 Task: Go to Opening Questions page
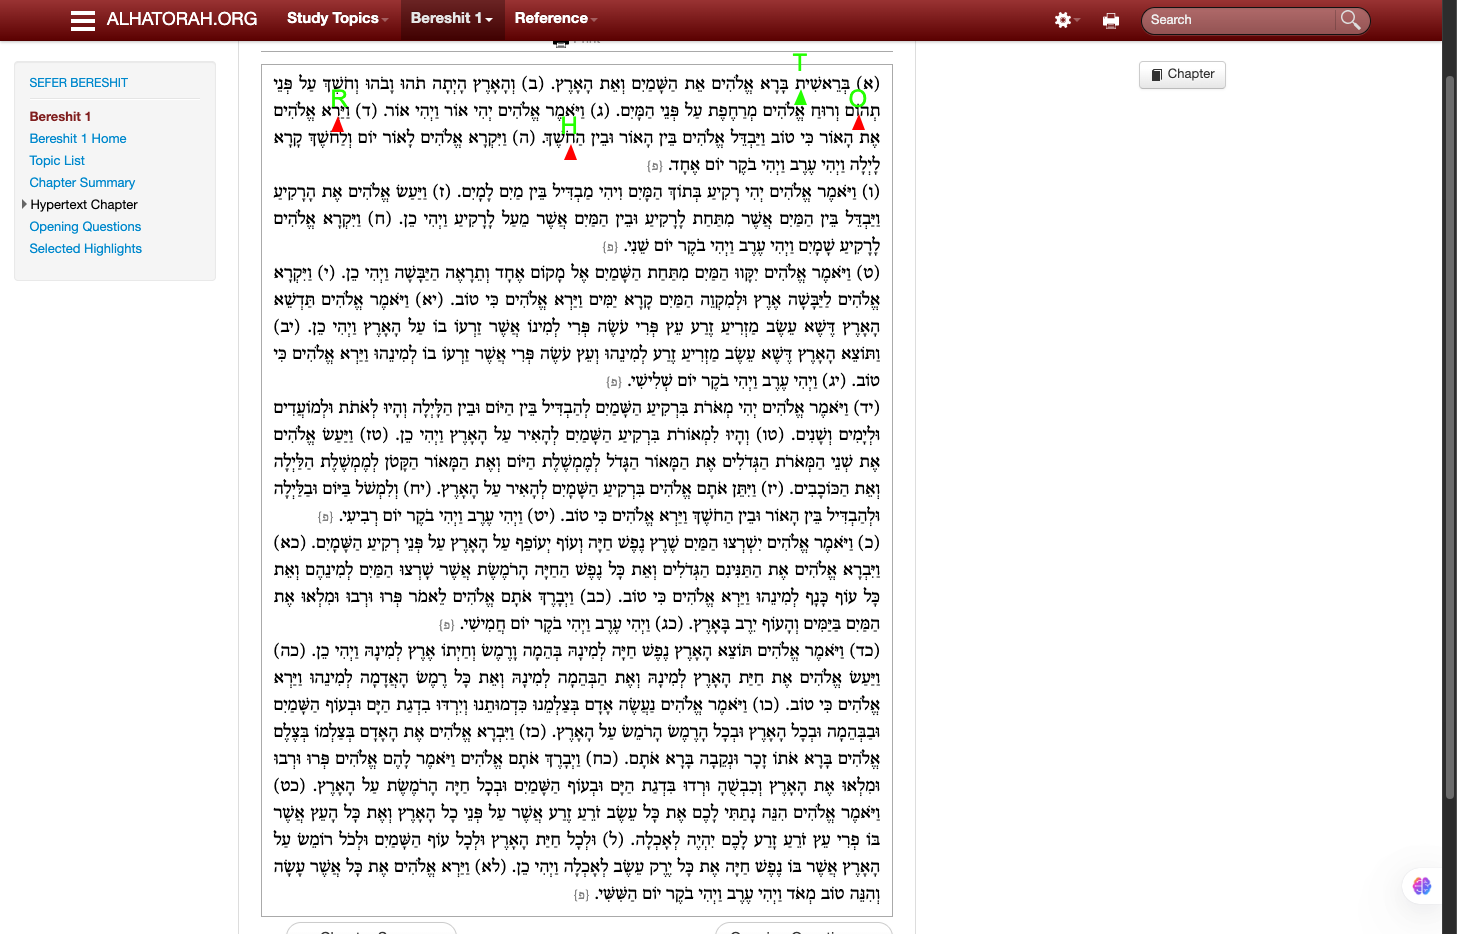(85, 226)
